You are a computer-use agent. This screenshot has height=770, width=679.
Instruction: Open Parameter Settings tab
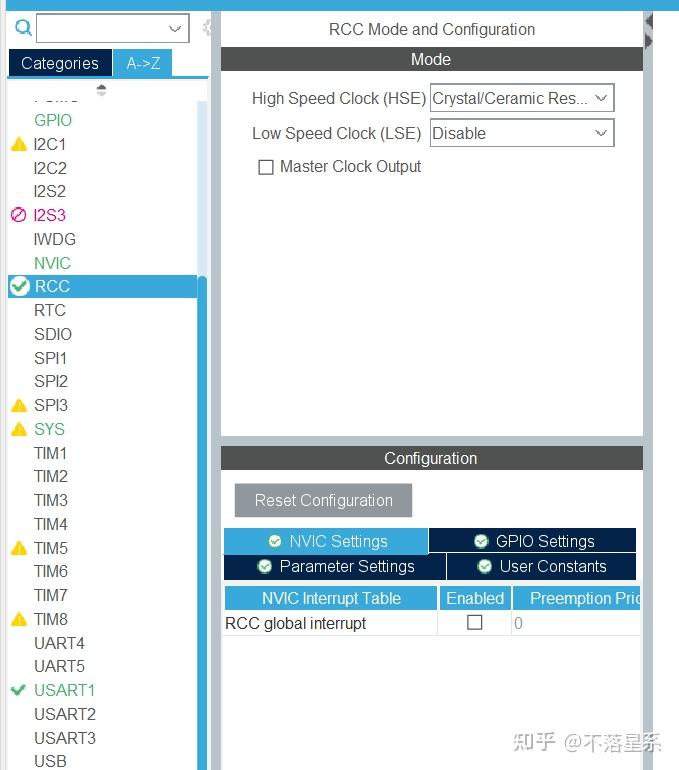coord(335,566)
